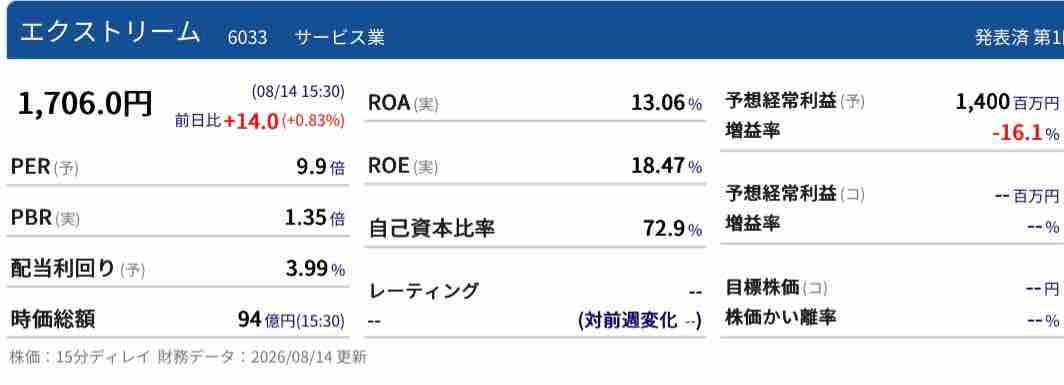1064x385 pixels.
Task: Select the stock code 6033
Action: [248, 37]
